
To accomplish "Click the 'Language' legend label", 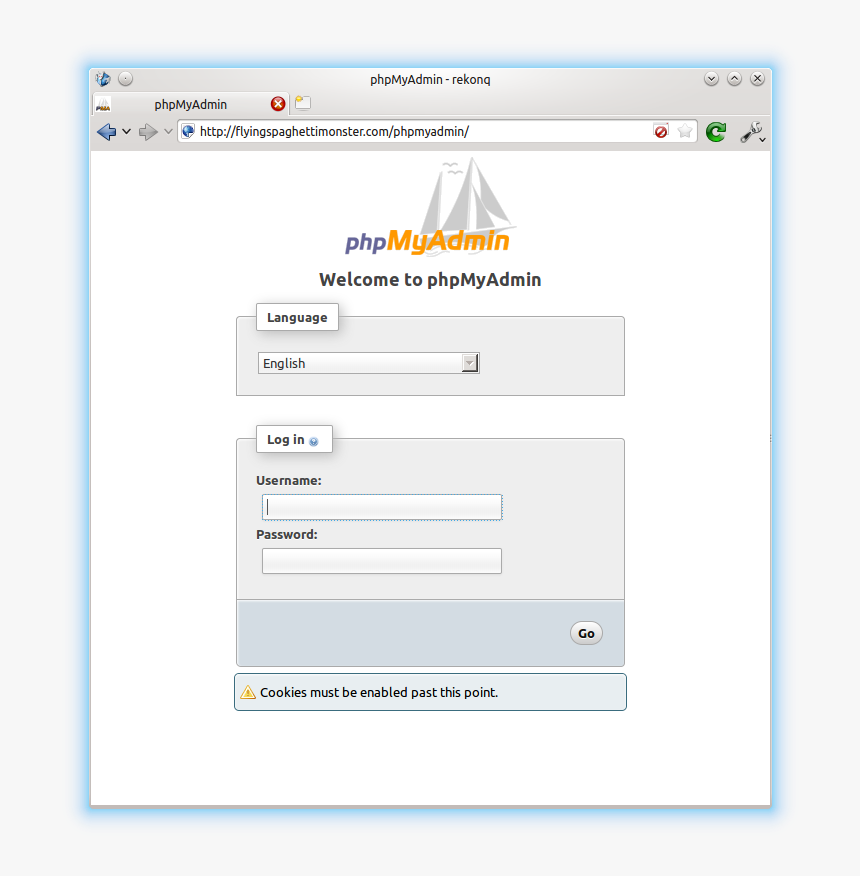I will point(297,317).
